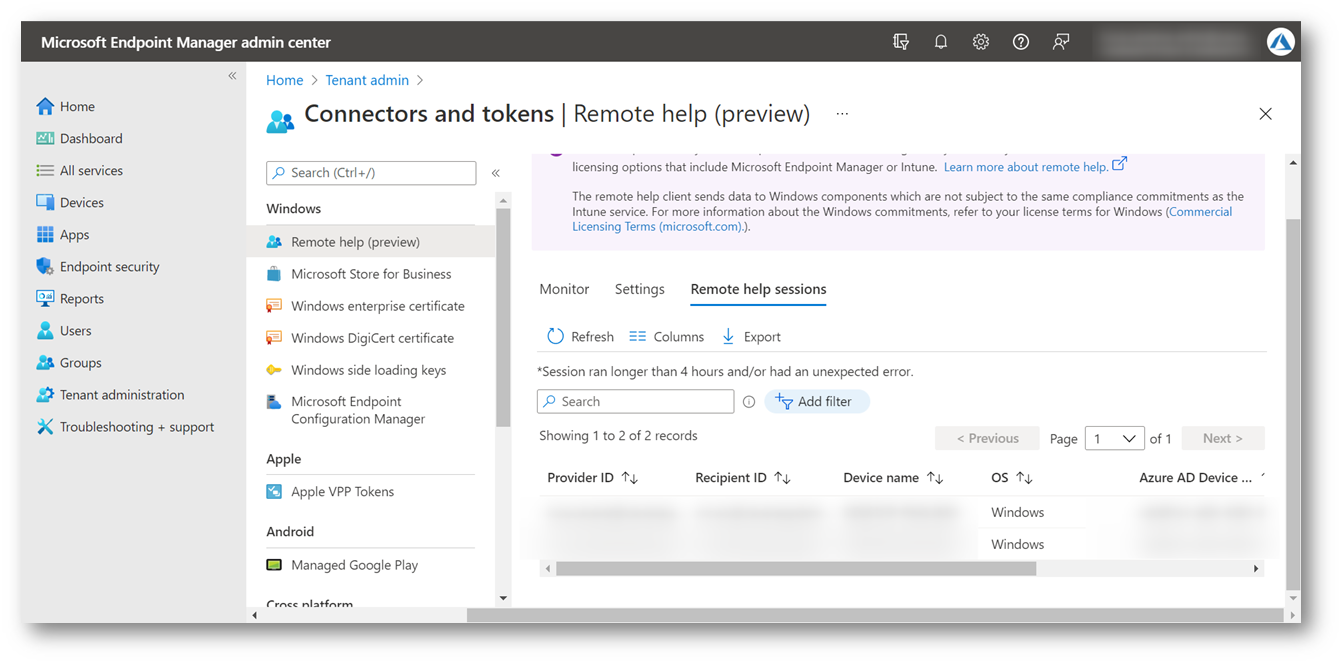Sort by the Provider ID column
This screenshot has height=665, width=1343.
(593, 478)
